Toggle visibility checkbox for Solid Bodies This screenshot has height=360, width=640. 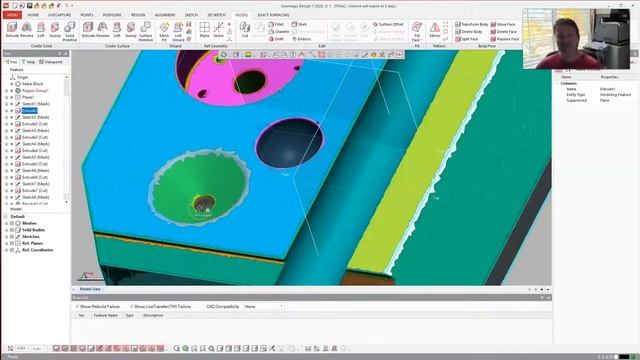coord(12,230)
